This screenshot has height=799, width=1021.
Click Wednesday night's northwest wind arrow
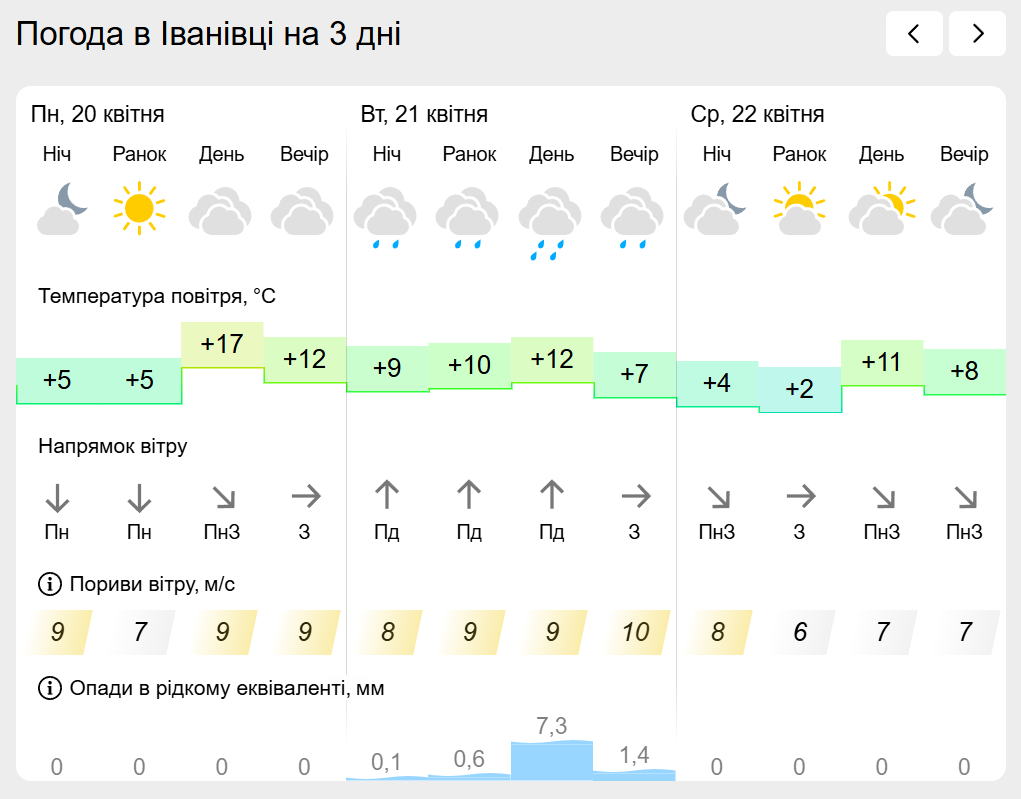click(x=717, y=495)
